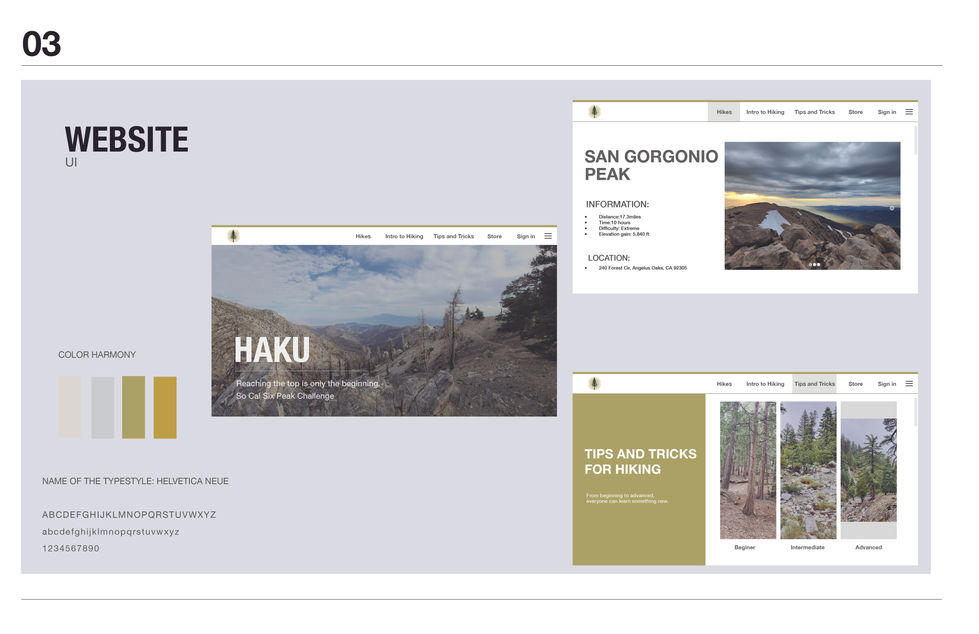Select Intro to Hiking in the HAKU homepage nav
The image size is (979, 634).
click(404, 236)
